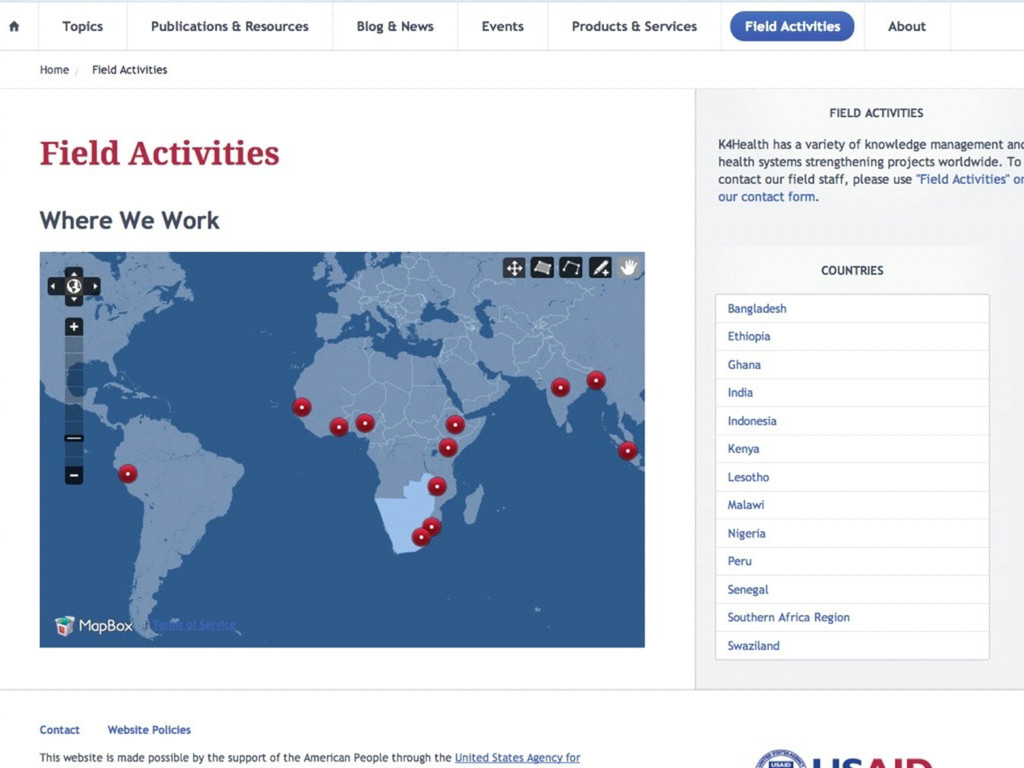The height and width of the screenshot is (768, 1024).
Task: Open the 'our contact form' link
Action: click(x=767, y=197)
